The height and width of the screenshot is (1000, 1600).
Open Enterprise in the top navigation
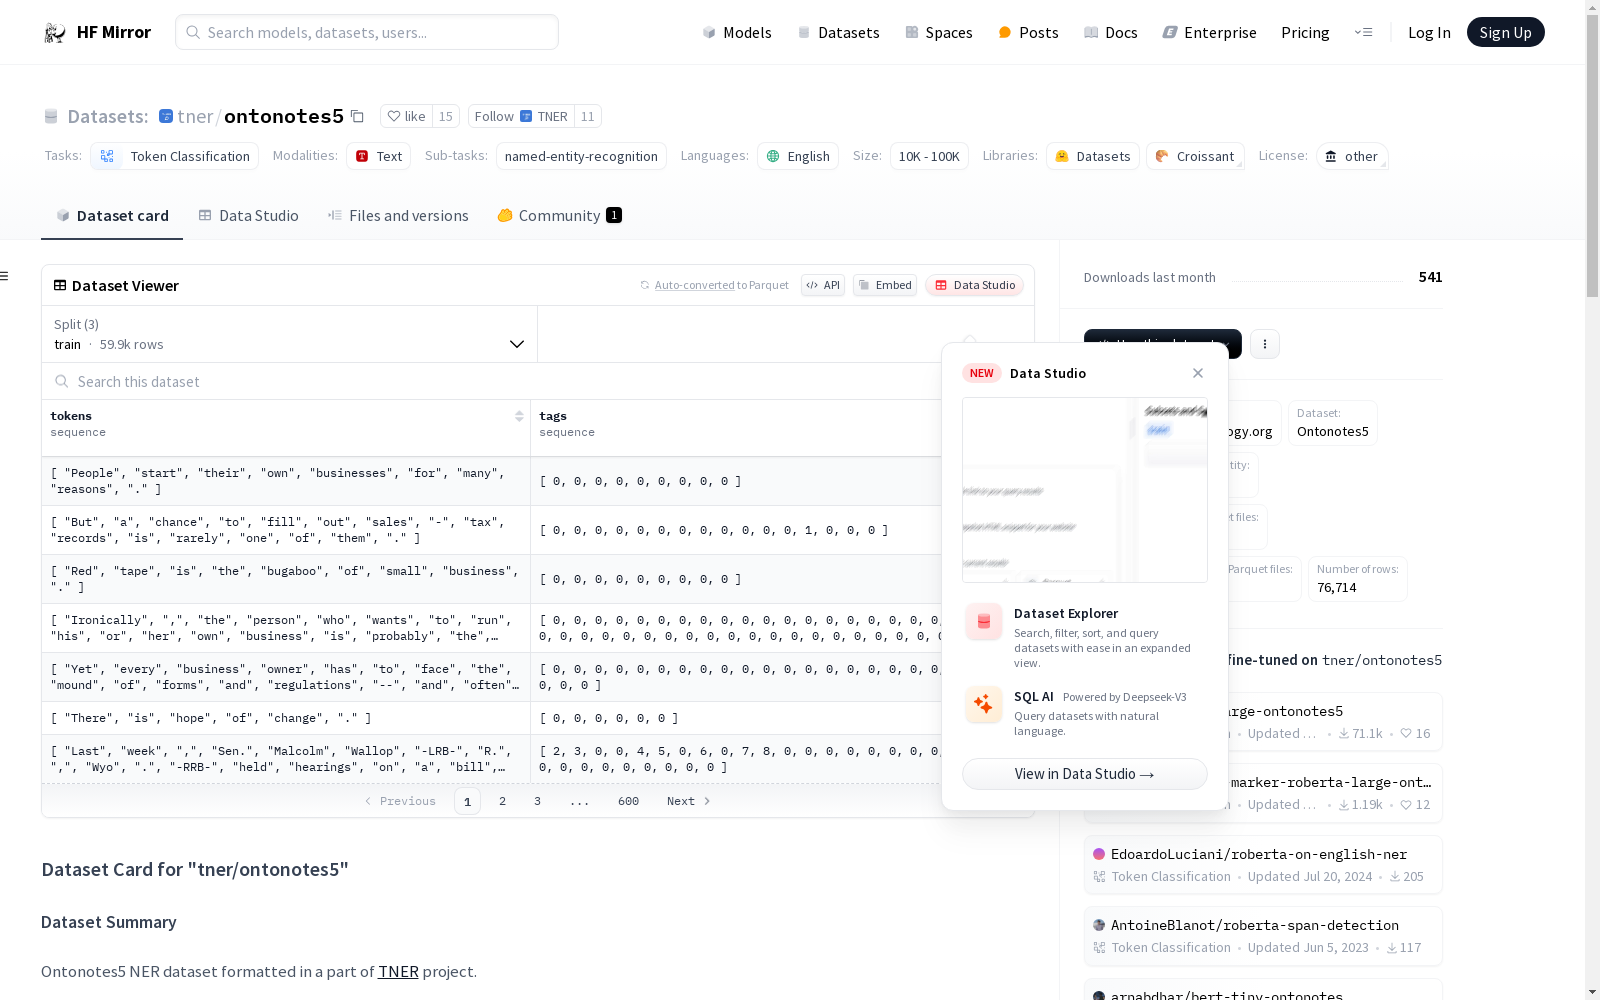point(1209,32)
